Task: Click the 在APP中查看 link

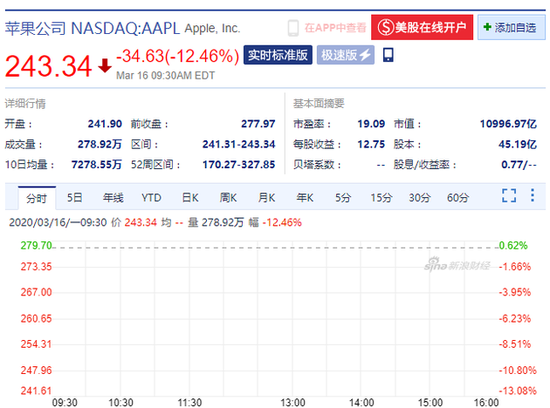Action: point(335,28)
